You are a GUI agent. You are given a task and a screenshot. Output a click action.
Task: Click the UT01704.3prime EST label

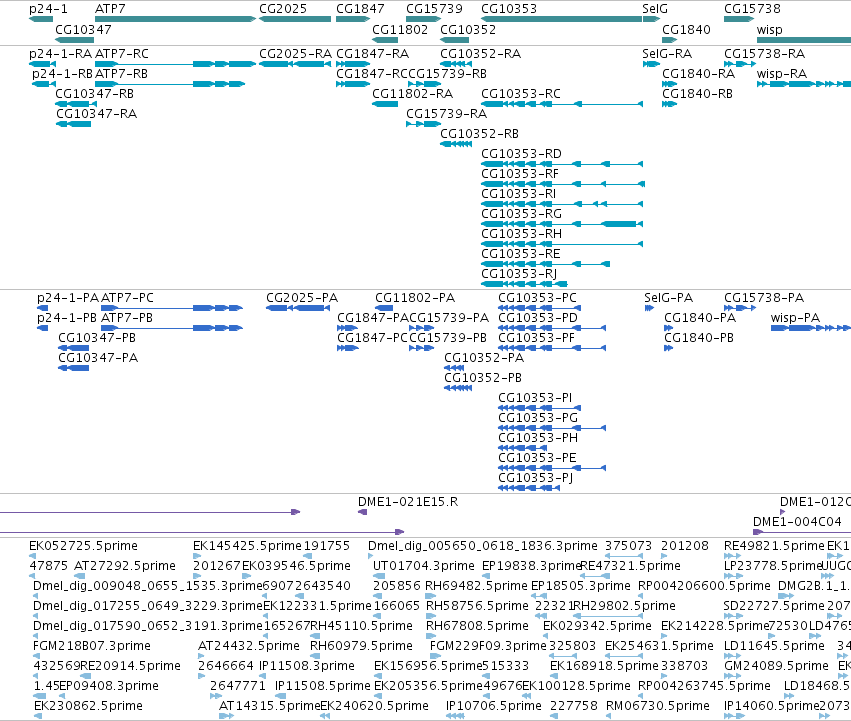424,566
